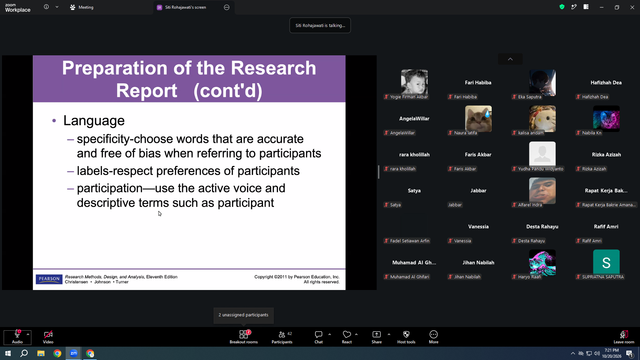The image size is (640, 360).
Task: Click Naura latifa's cat avatar
Action: pos(478,118)
